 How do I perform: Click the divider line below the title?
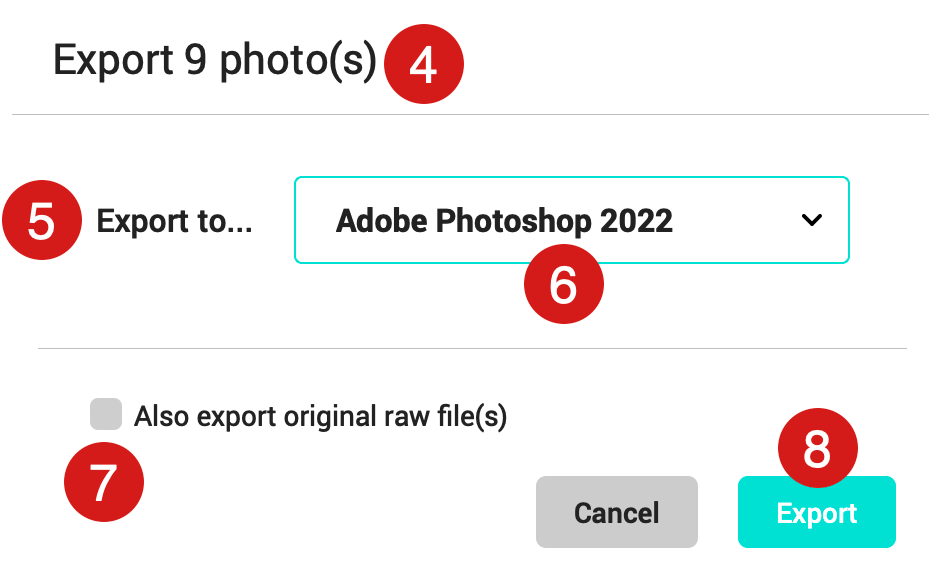[x=470, y=115]
